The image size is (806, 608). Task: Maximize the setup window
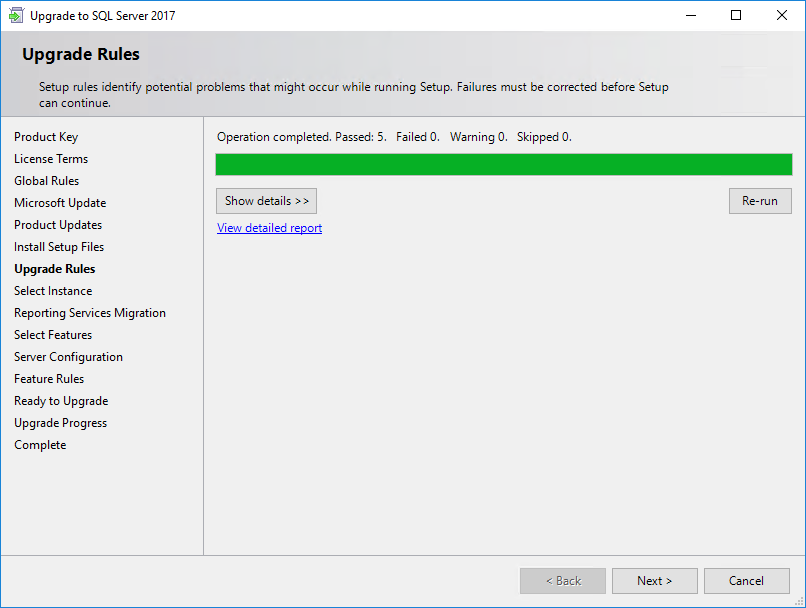pos(736,15)
